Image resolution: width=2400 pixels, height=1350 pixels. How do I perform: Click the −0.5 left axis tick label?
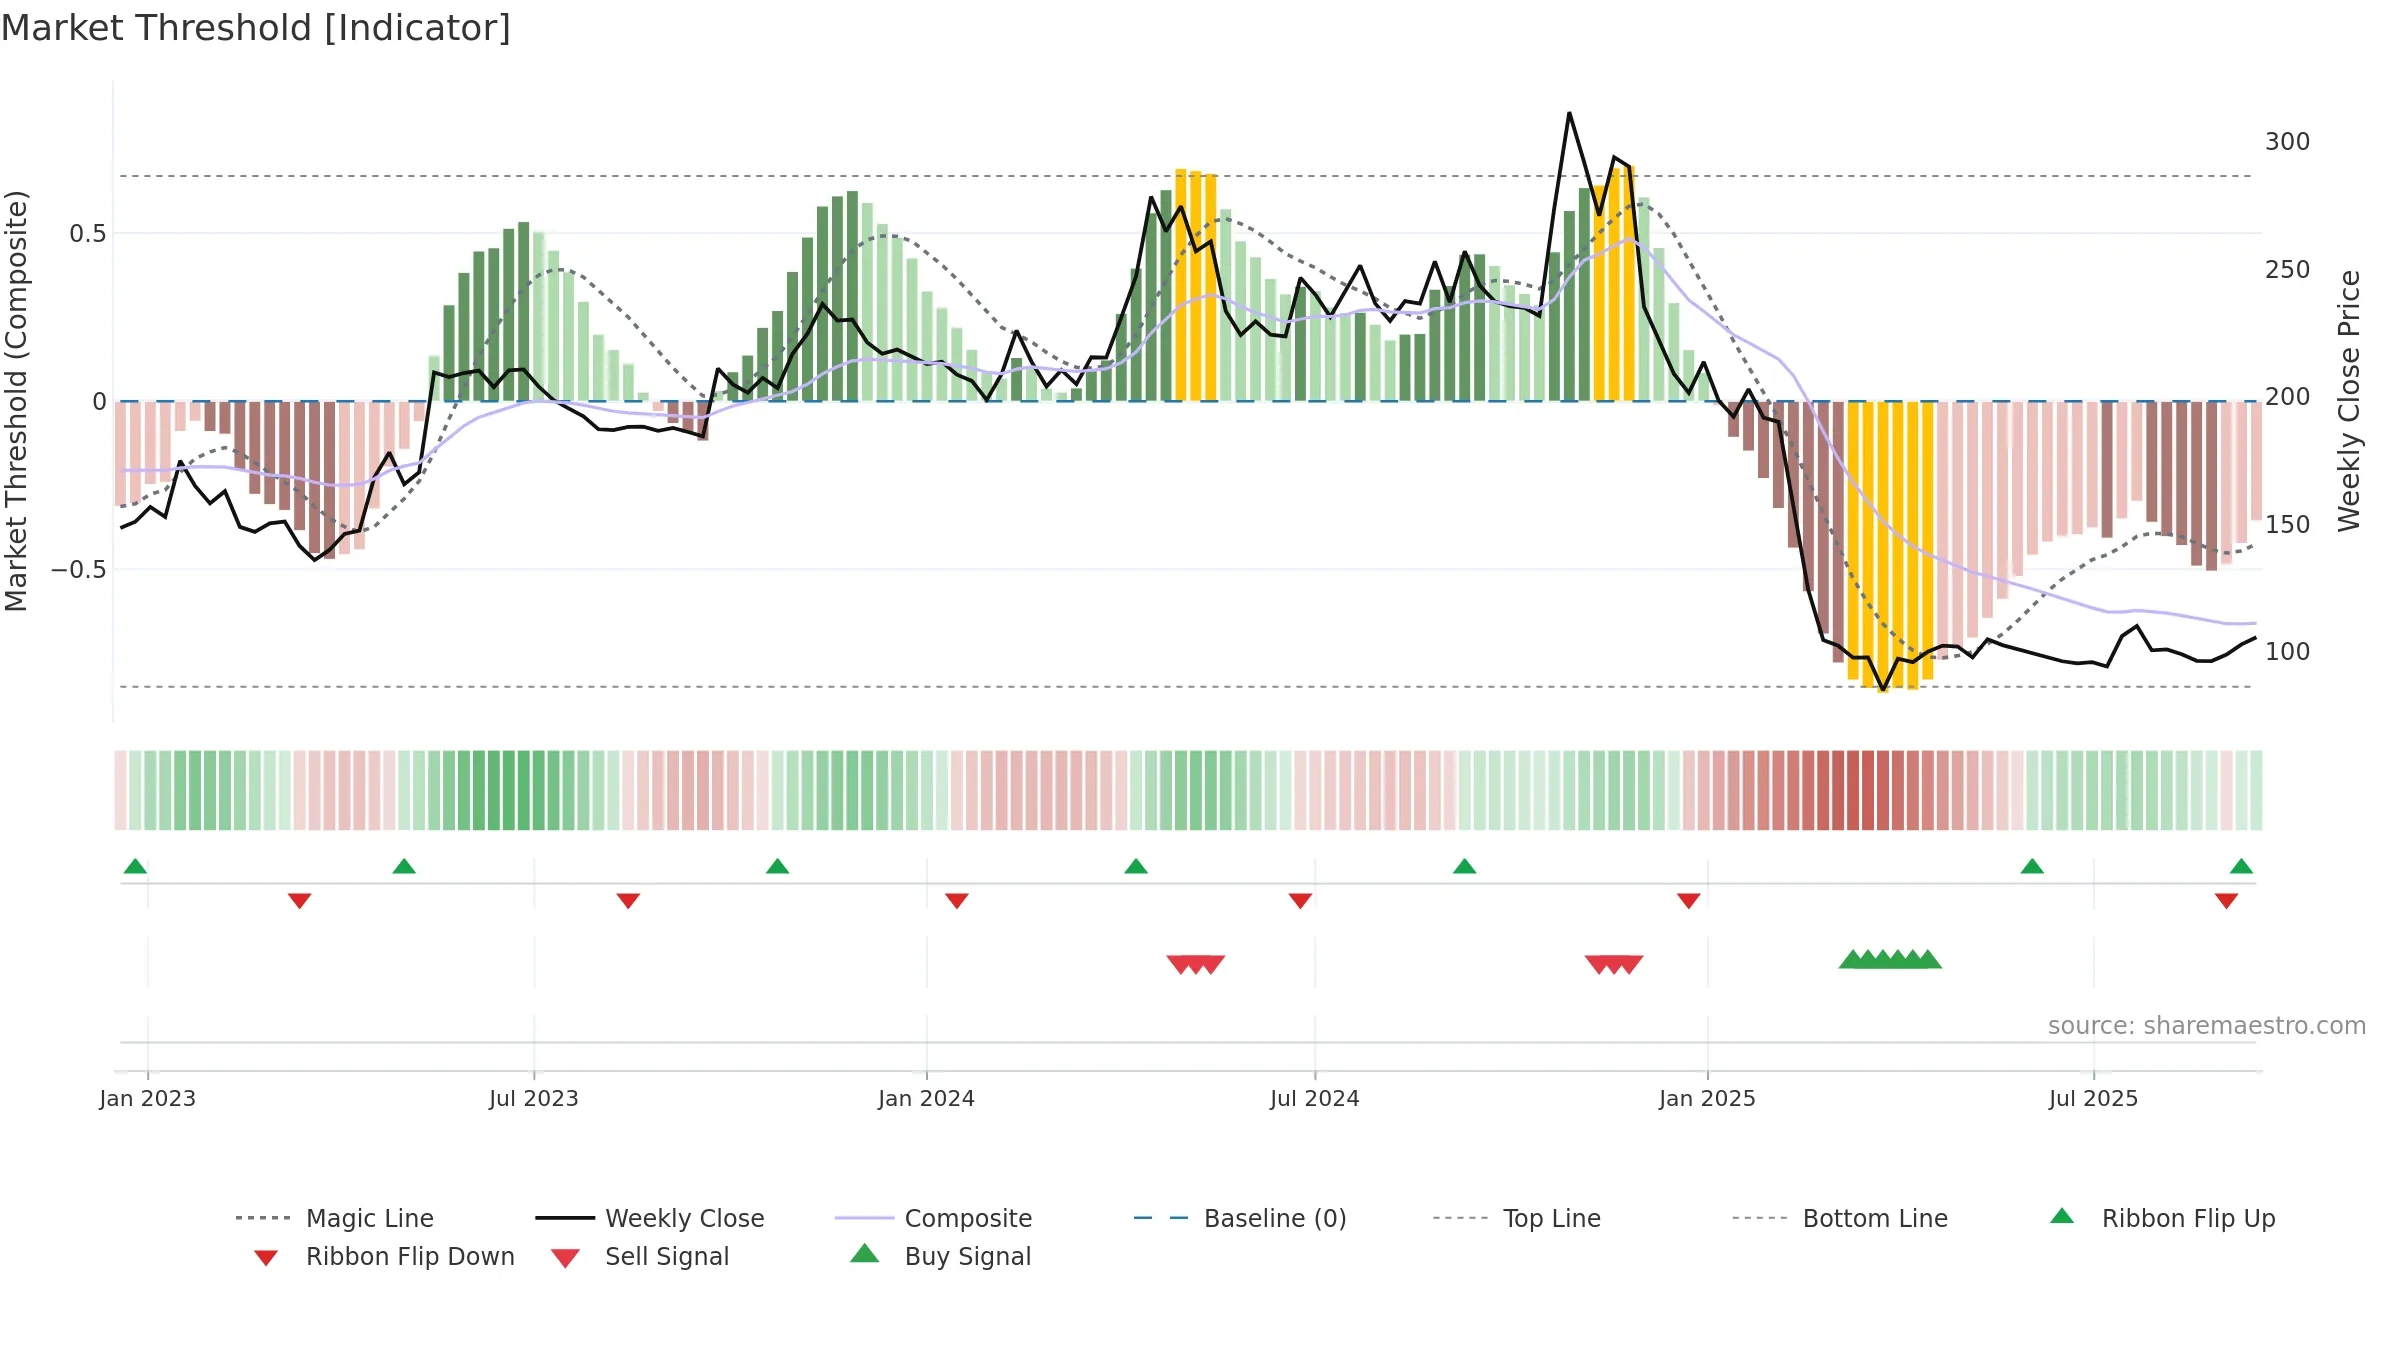coord(79,570)
